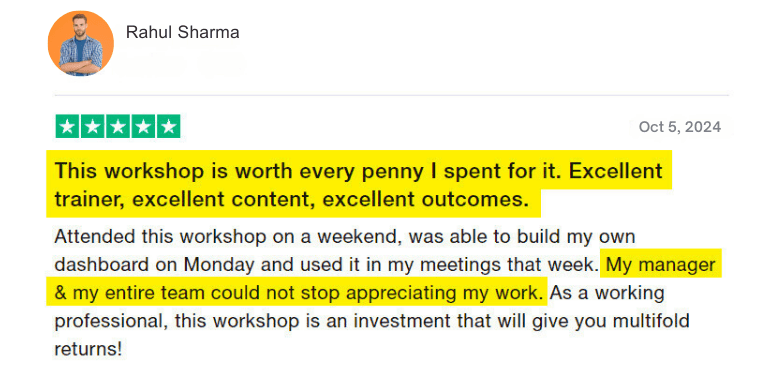Viewport: 778px width, 373px height.
Task: Select the fifth green rating star
Action: (x=169, y=126)
